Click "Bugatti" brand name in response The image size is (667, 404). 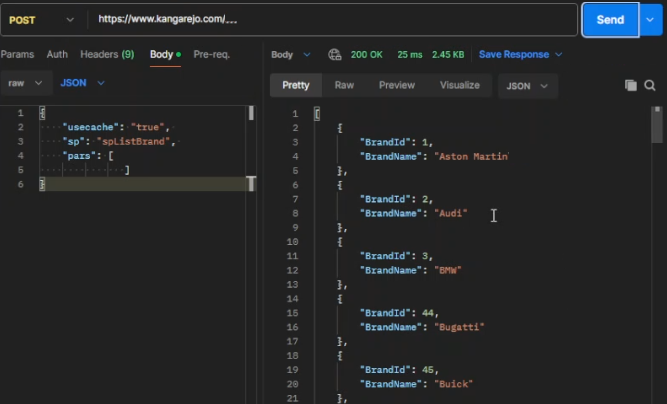pos(459,327)
